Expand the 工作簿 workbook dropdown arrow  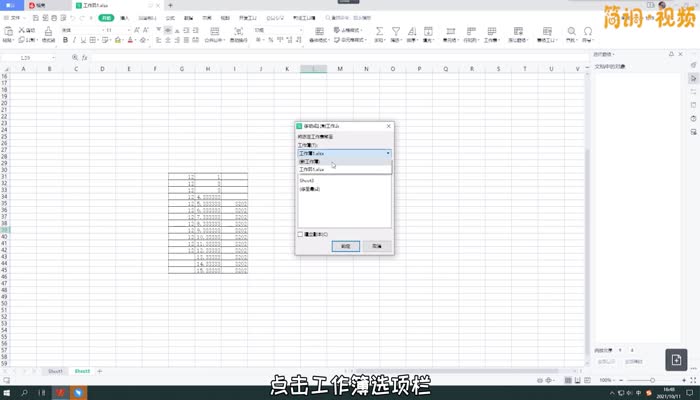point(387,153)
